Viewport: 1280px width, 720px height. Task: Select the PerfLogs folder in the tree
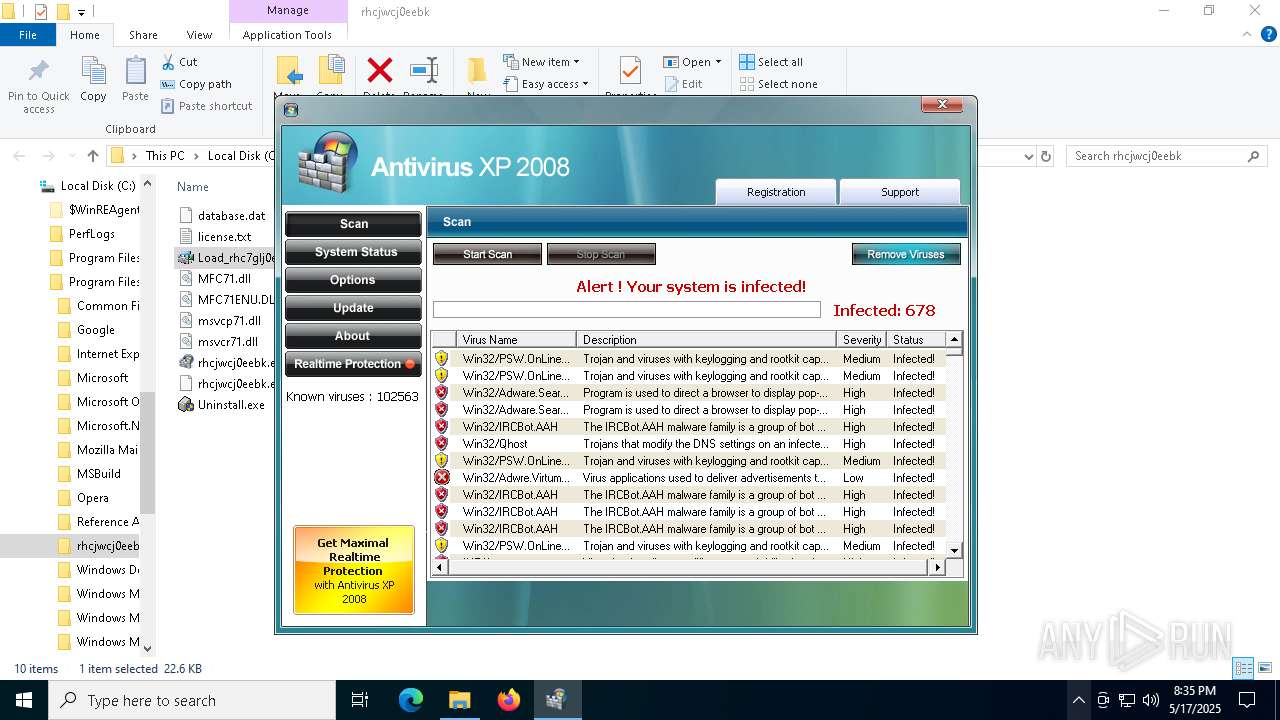[x=92, y=234]
